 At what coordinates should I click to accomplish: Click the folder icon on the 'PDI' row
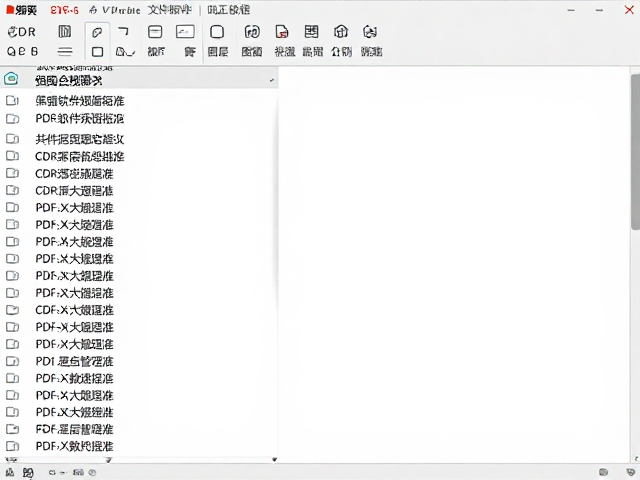tap(12, 361)
